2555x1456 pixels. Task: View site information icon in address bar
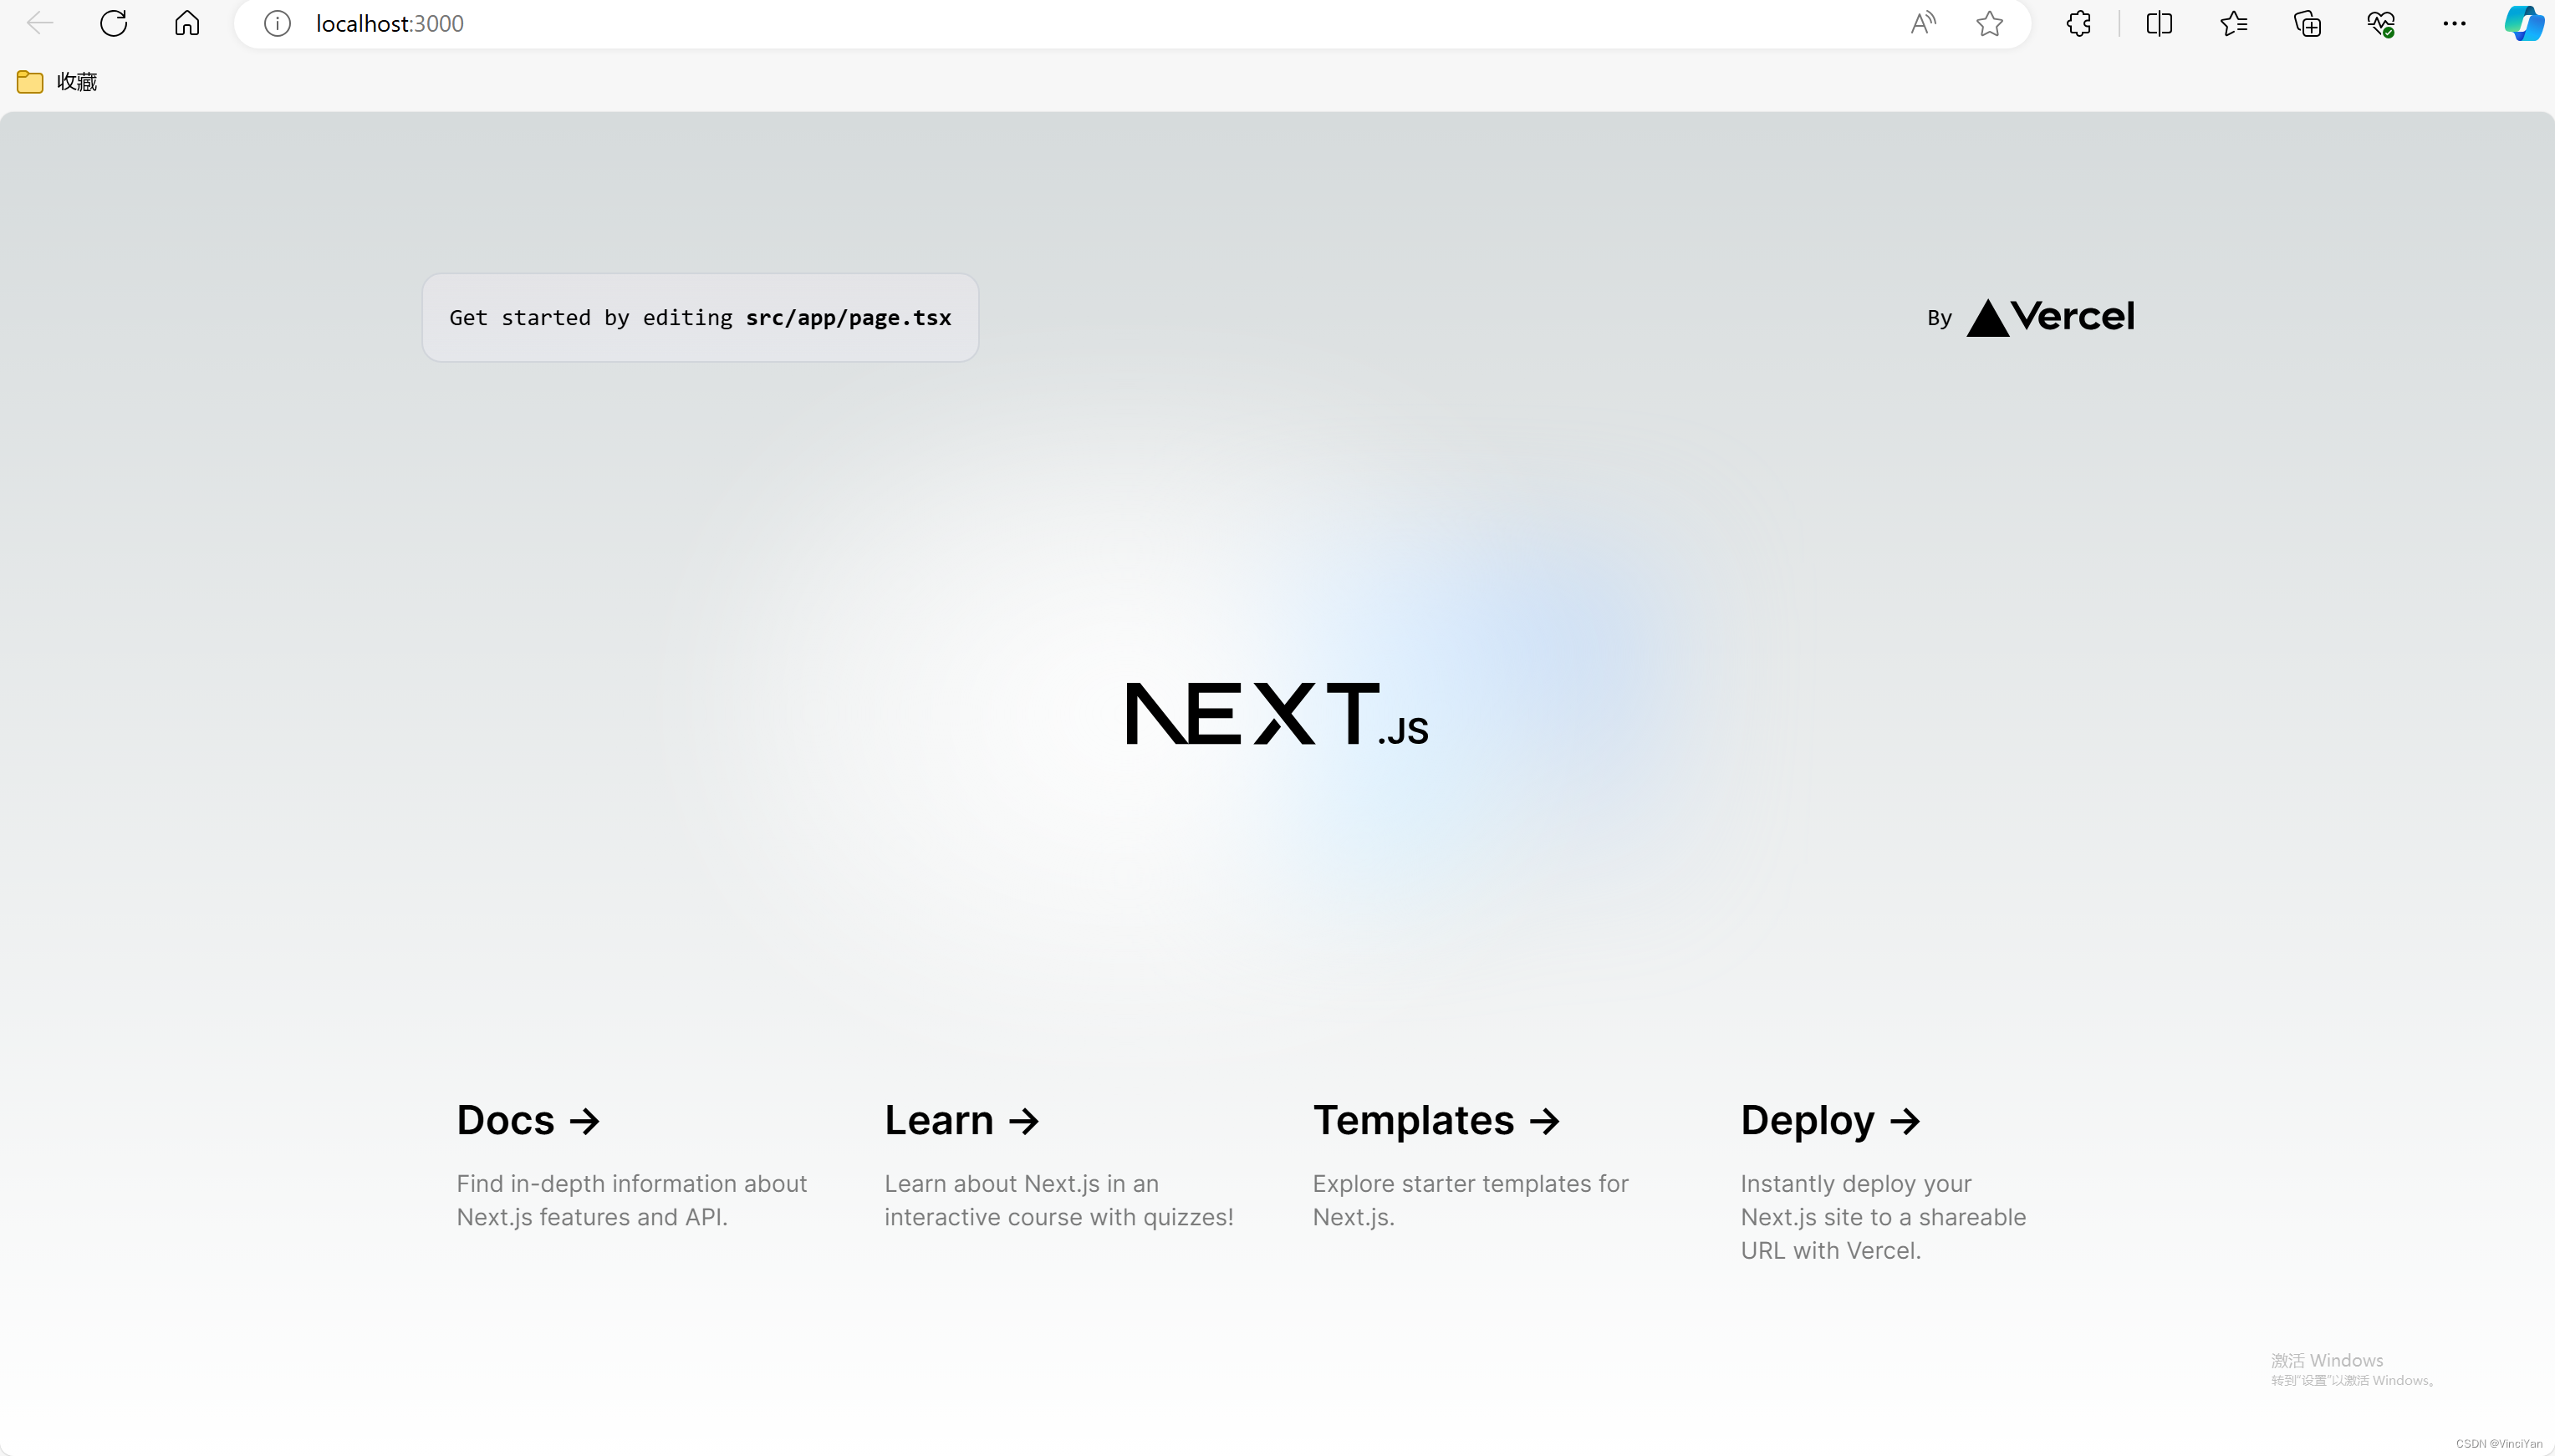tap(277, 23)
